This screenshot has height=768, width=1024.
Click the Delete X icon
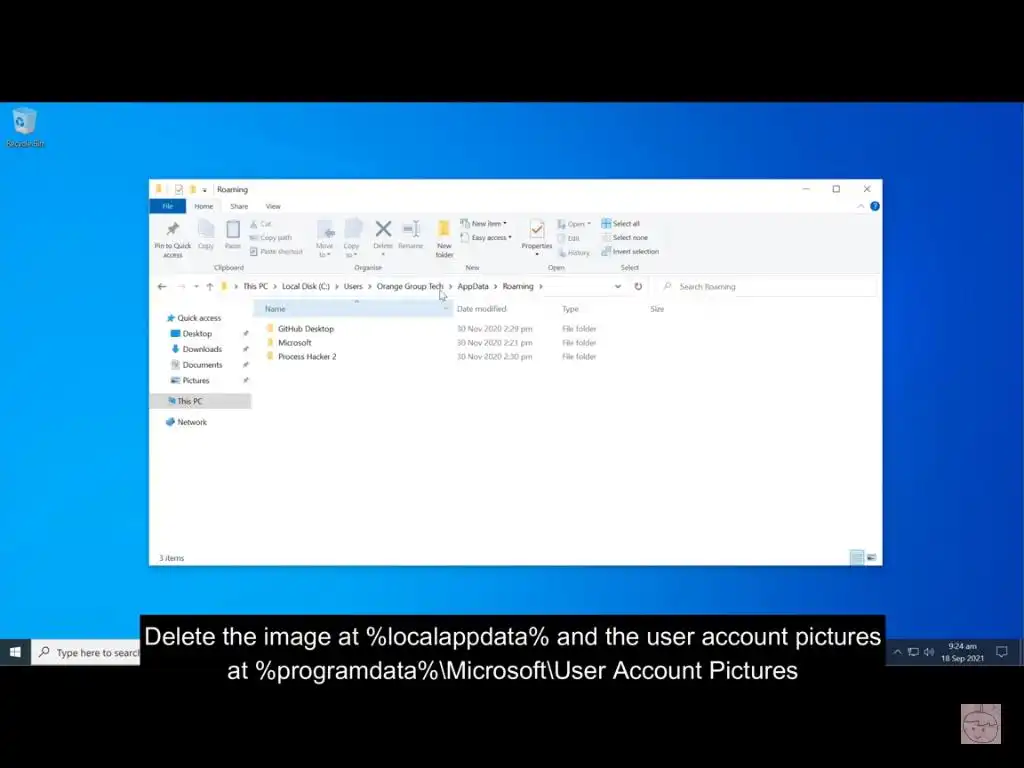383,230
